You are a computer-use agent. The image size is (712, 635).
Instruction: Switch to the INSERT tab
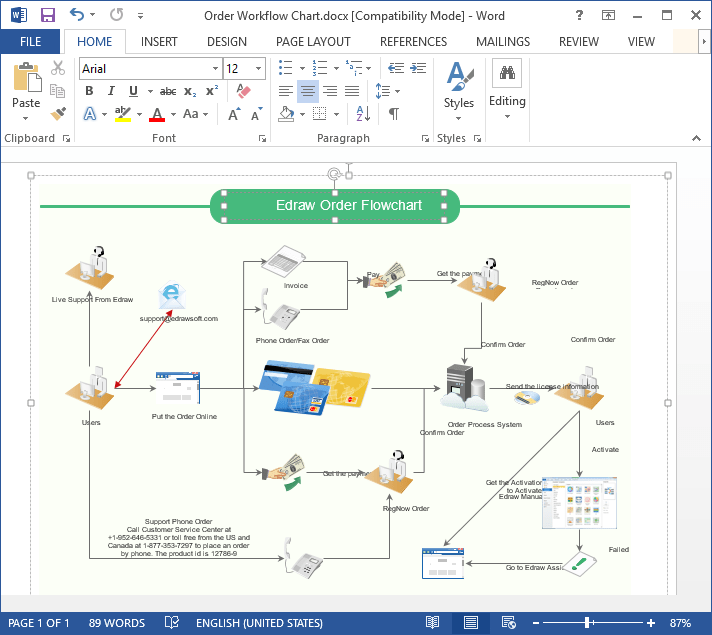[x=159, y=42]
